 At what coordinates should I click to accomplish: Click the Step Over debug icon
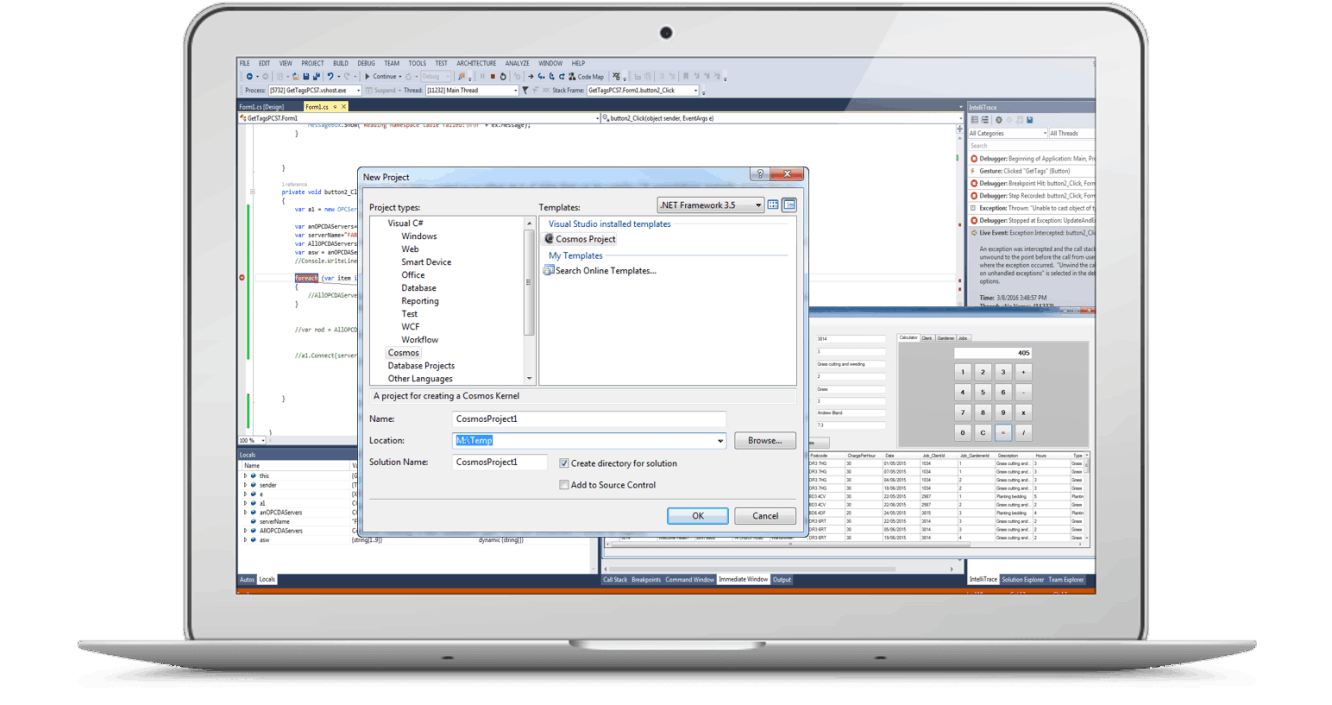[x=551, y=76]
